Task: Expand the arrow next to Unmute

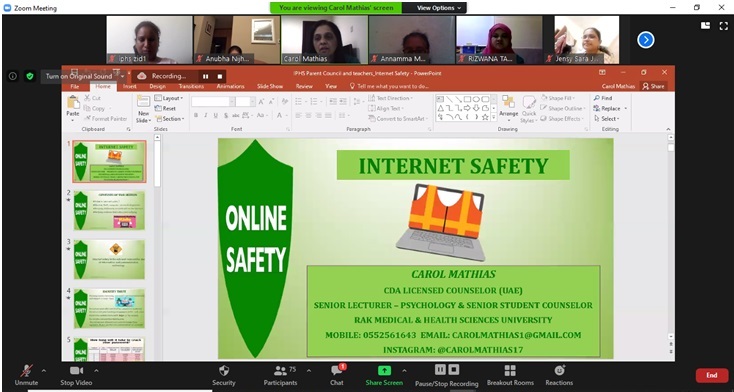Action: tap(44, 370)
